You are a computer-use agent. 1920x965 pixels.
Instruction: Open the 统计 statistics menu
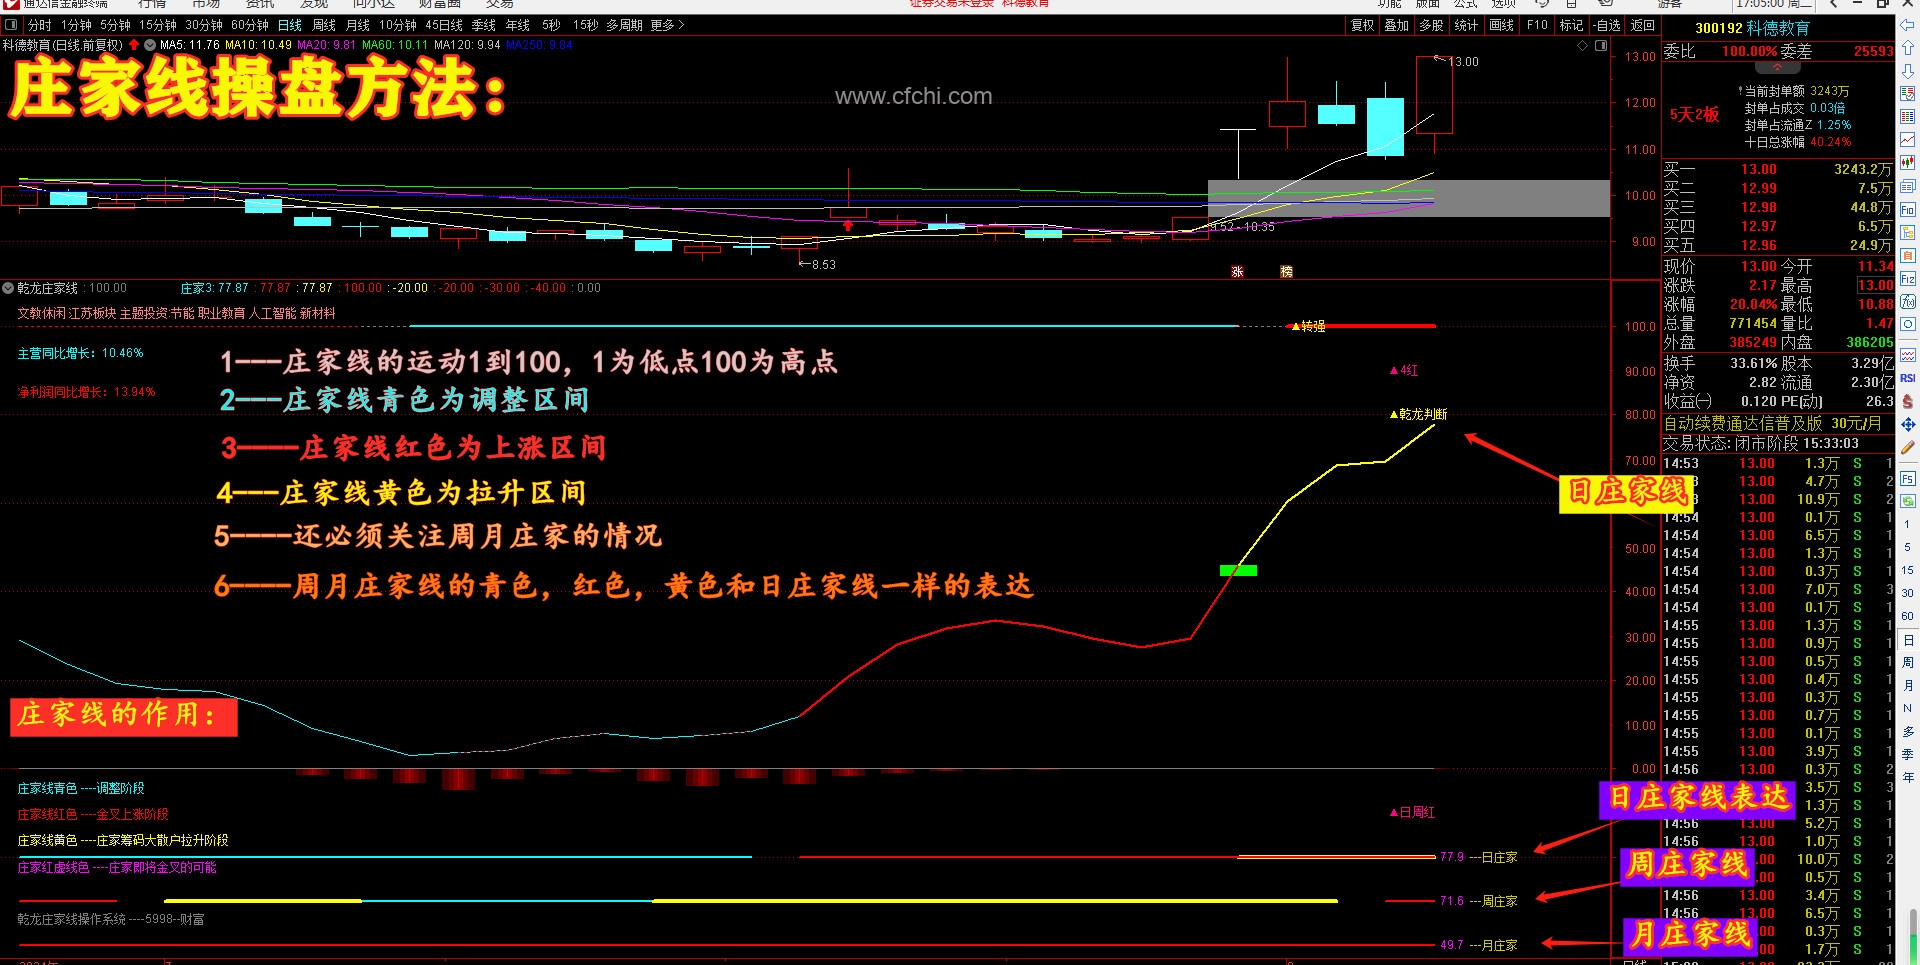[x=1466, y=25]
